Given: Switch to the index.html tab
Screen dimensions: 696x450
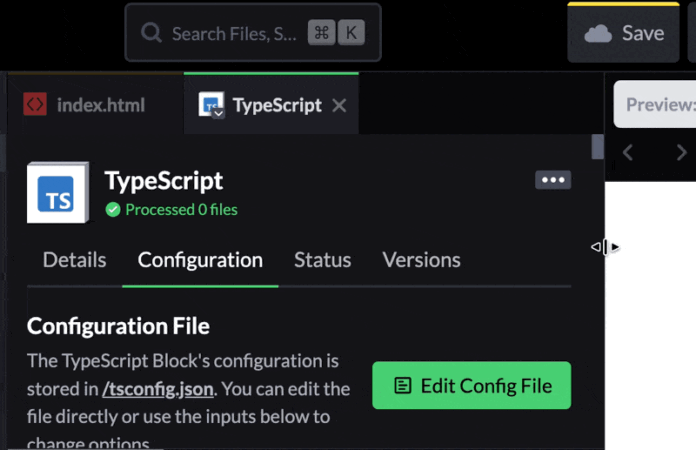Looking at the screenshot, I should tap(86, 105).
